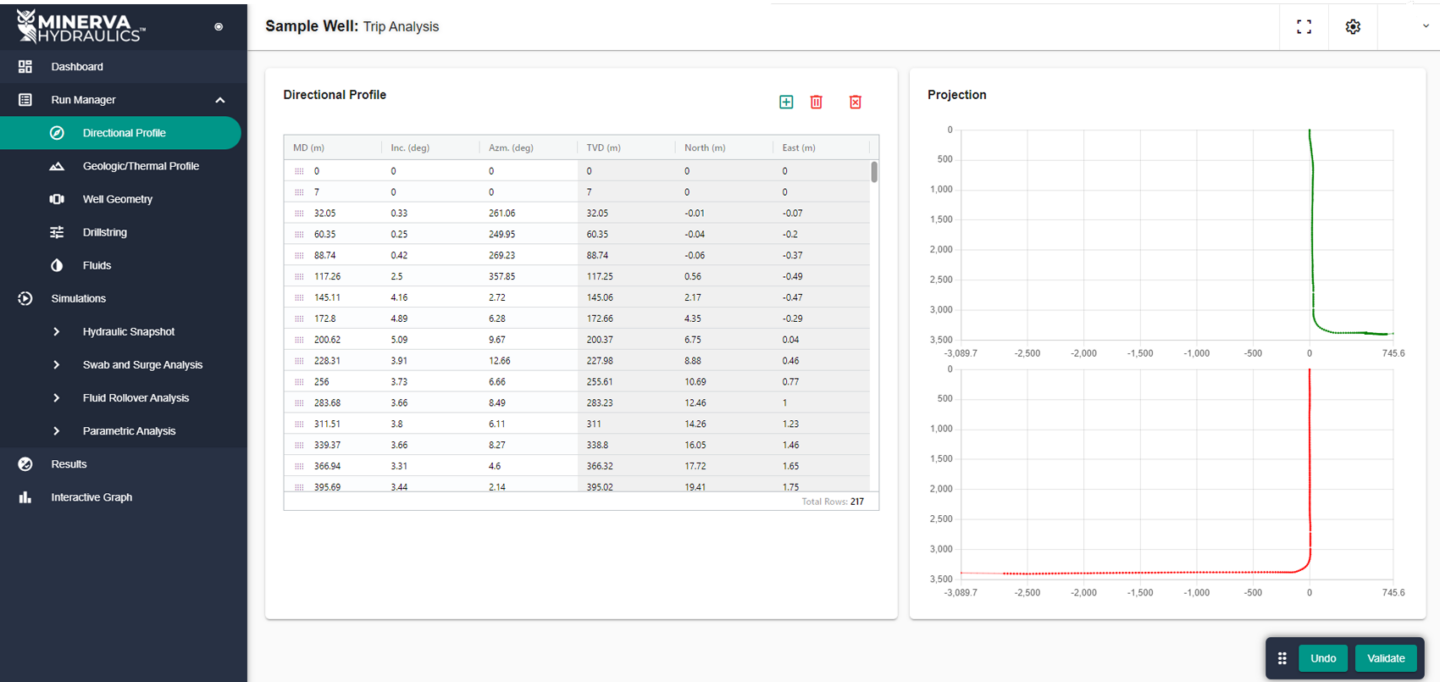Click the Validate button
Screen dimensions: 1440x682
[x=1385, y=658]
